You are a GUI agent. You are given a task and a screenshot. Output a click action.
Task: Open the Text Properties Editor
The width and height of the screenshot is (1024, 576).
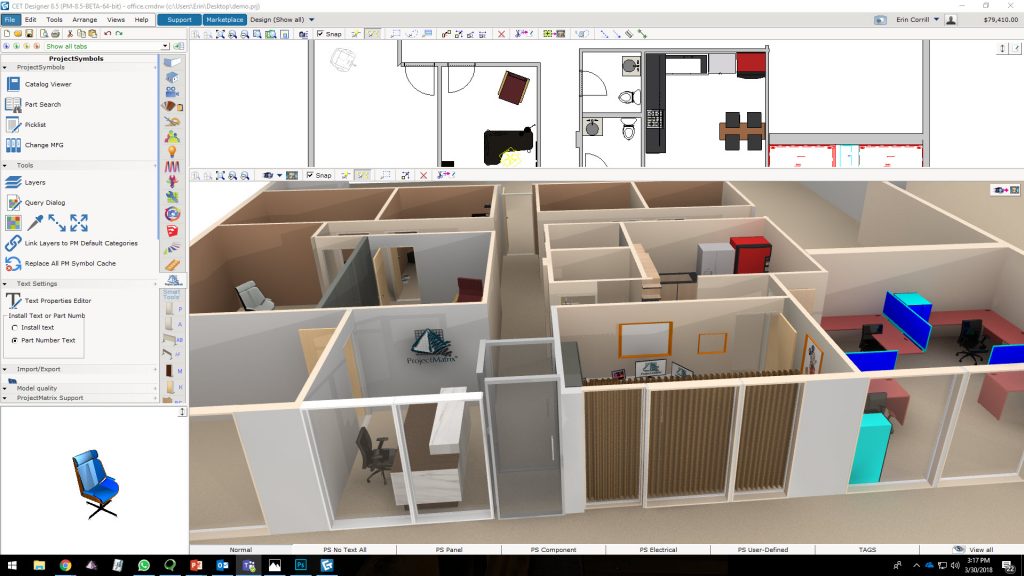pos(57,300)
